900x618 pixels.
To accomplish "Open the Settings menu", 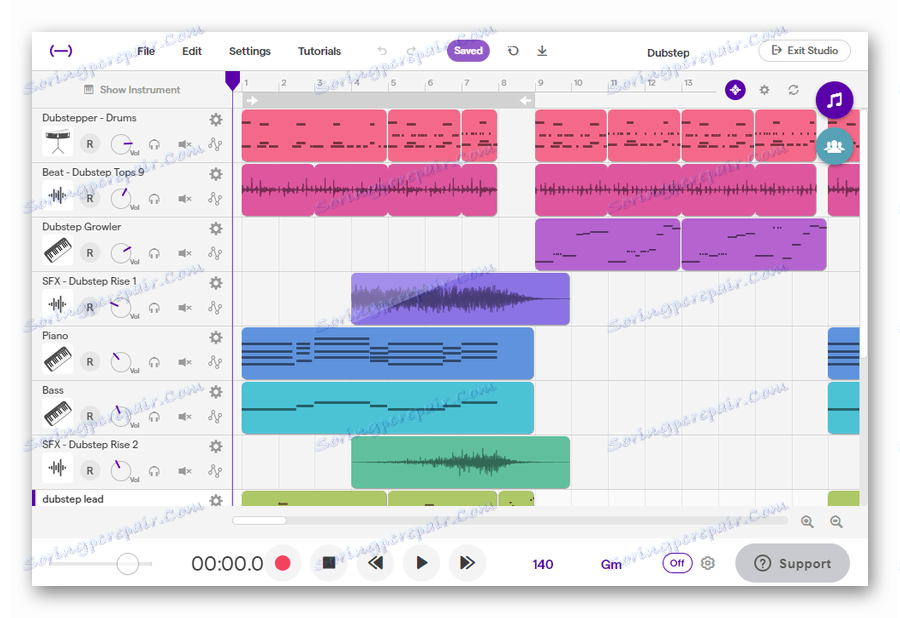I will [x=250, y=51].
